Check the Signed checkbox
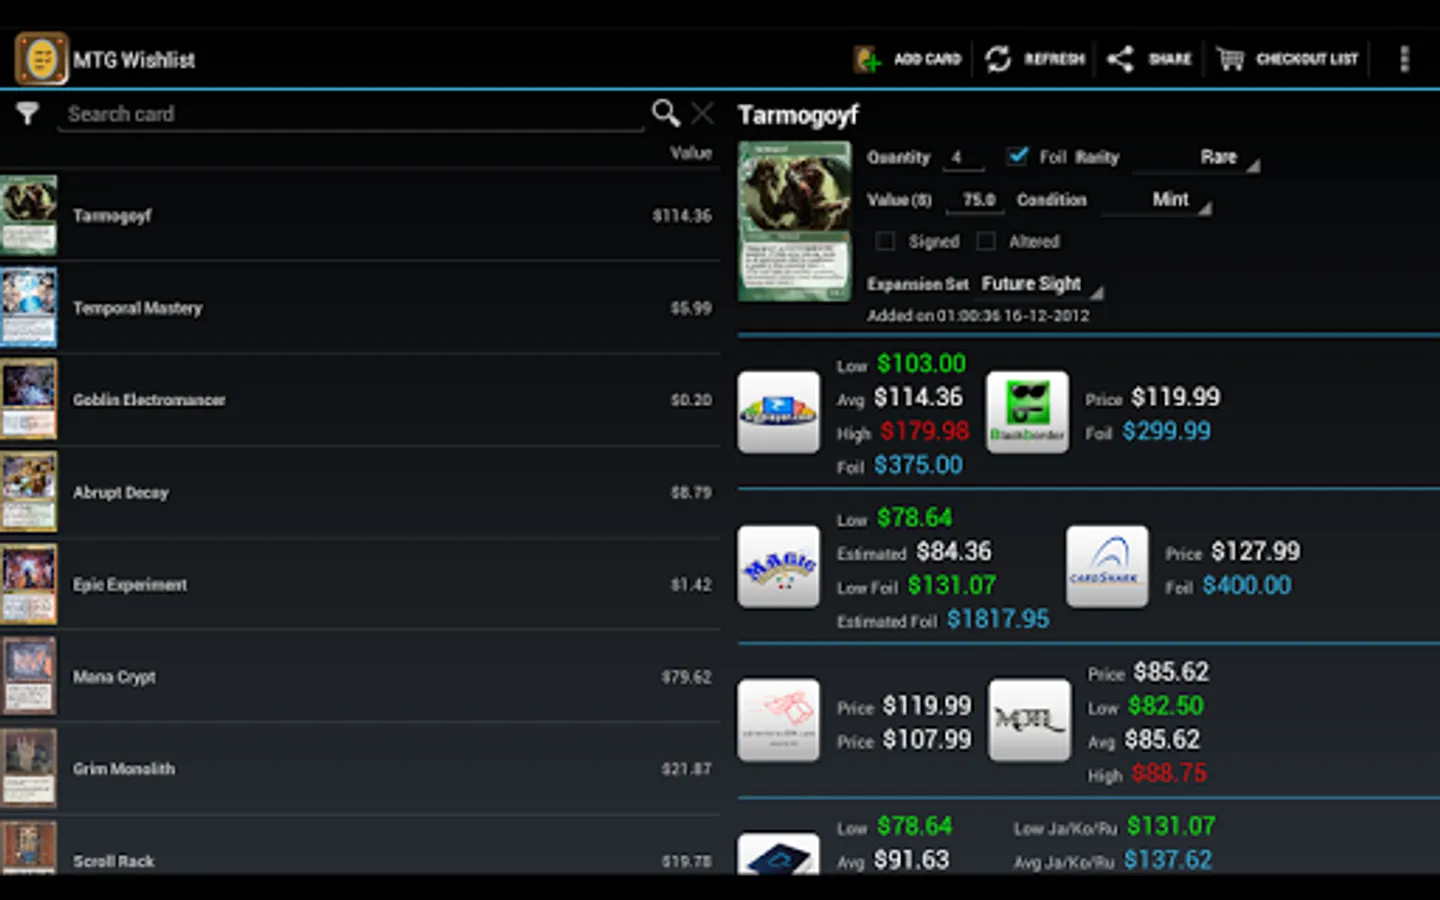 (884, 241)
